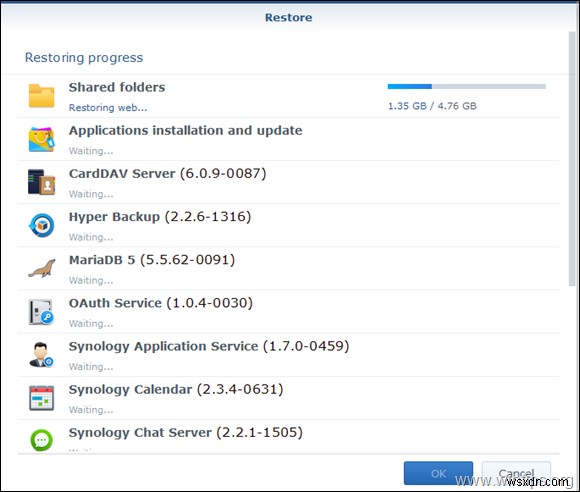Click "Waiting..." under MariaDB 5
The width and height of the screenshot is (580, 492).
[91, 280]
